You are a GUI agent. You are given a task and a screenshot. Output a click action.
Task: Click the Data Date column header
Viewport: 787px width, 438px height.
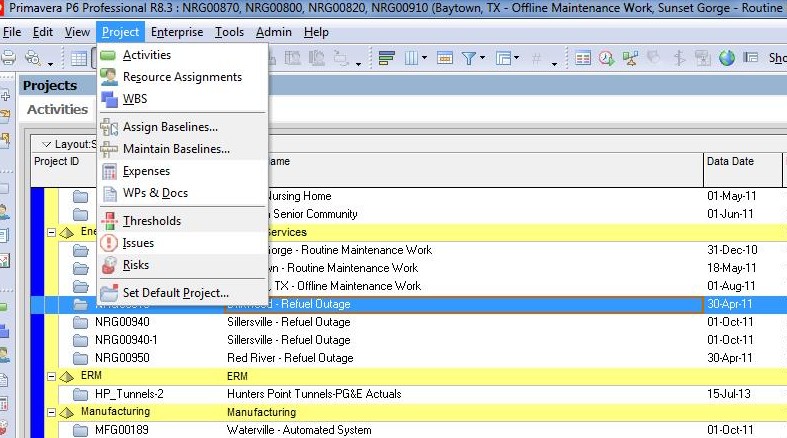click(730, 161)
